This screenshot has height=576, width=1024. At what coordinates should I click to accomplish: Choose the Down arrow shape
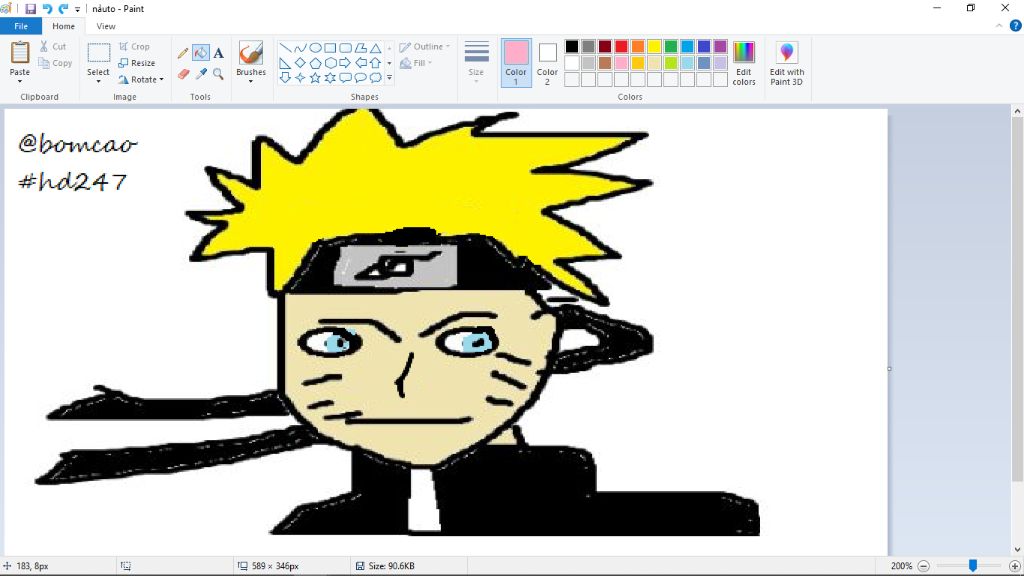(x=285, y=78)
